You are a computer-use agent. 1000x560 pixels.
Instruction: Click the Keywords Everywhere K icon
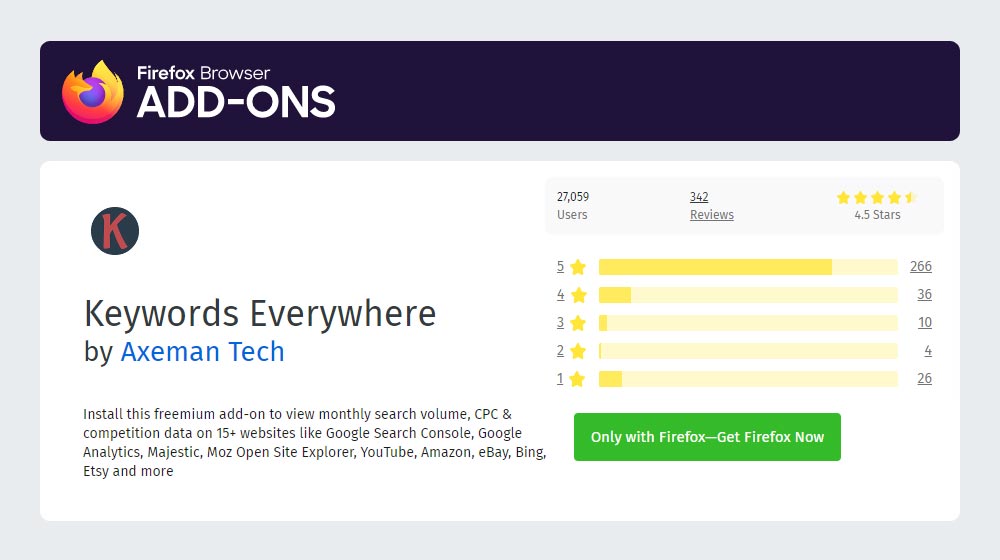pyautogui.click(x=115, y=231)
